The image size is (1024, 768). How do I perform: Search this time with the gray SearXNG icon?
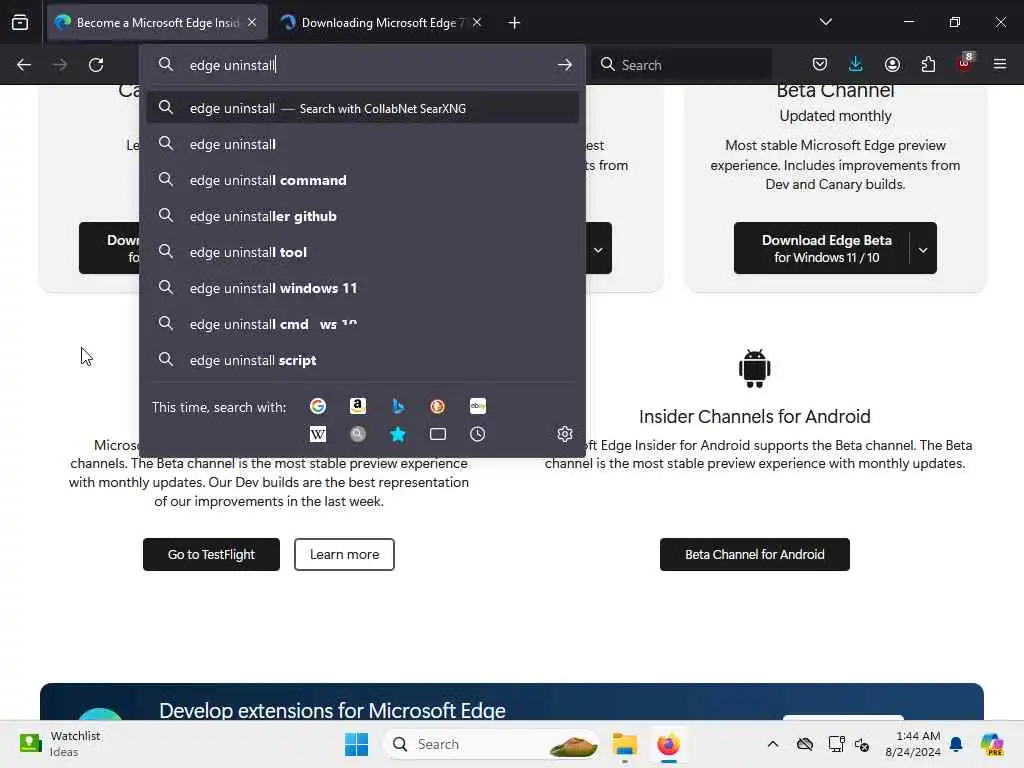click(358, 434)
